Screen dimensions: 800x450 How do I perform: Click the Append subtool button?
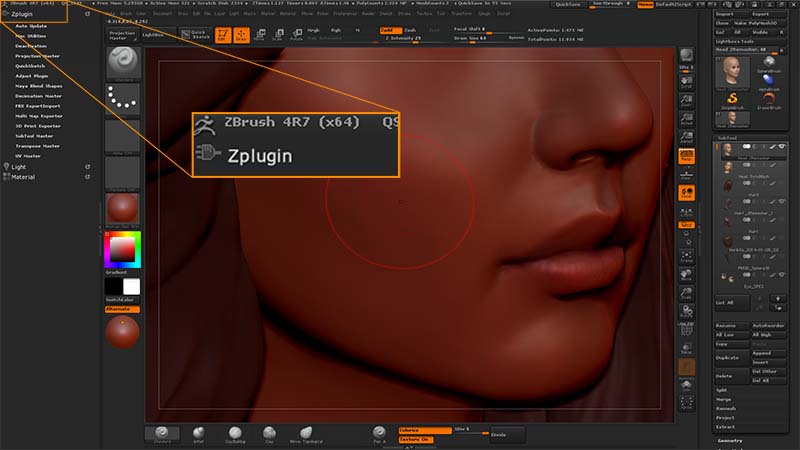click(768, 353)
